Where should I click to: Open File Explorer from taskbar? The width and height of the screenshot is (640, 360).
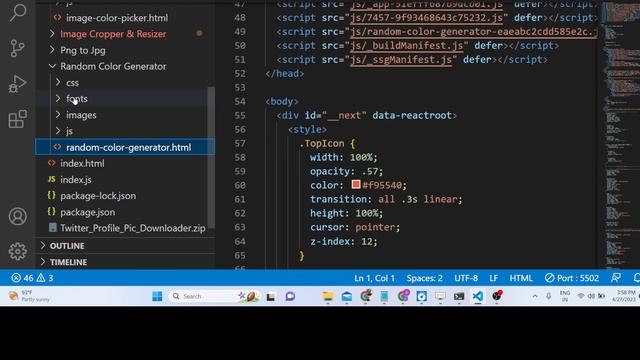328,296
